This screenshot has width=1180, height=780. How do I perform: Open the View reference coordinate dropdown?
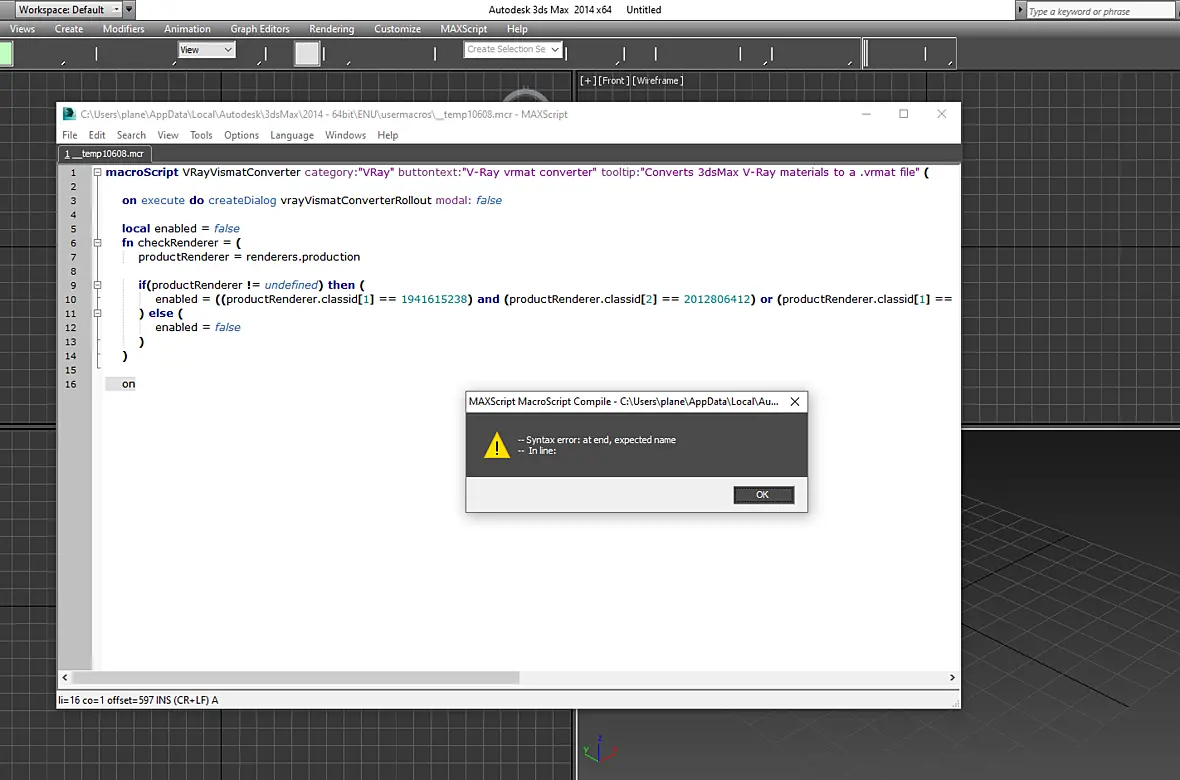206,50
